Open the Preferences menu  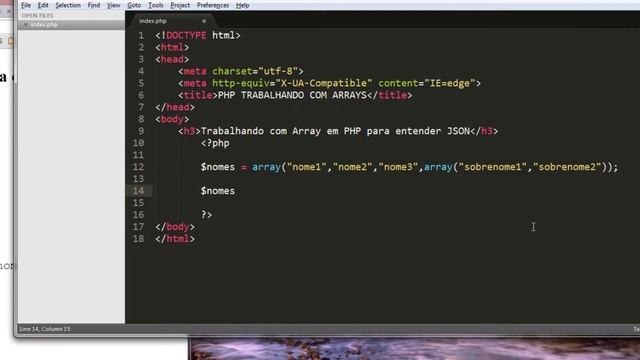213,5
